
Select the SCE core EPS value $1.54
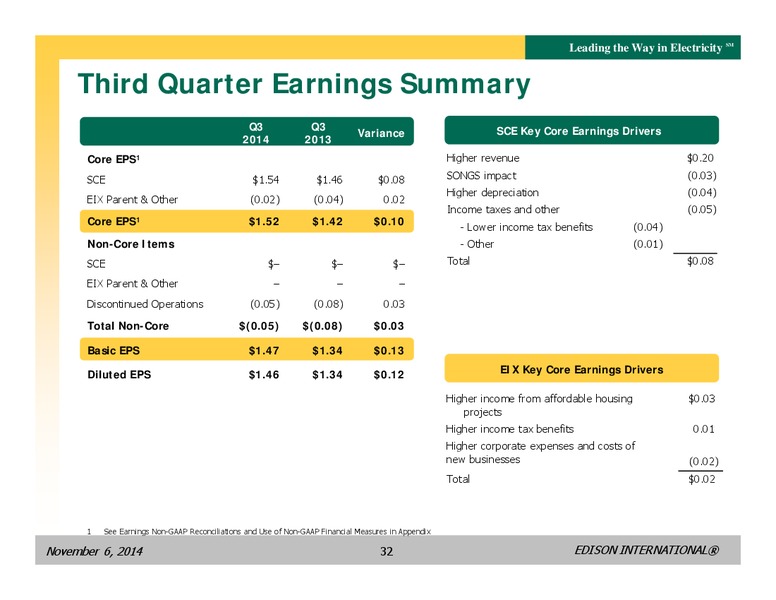coord(266,180)
